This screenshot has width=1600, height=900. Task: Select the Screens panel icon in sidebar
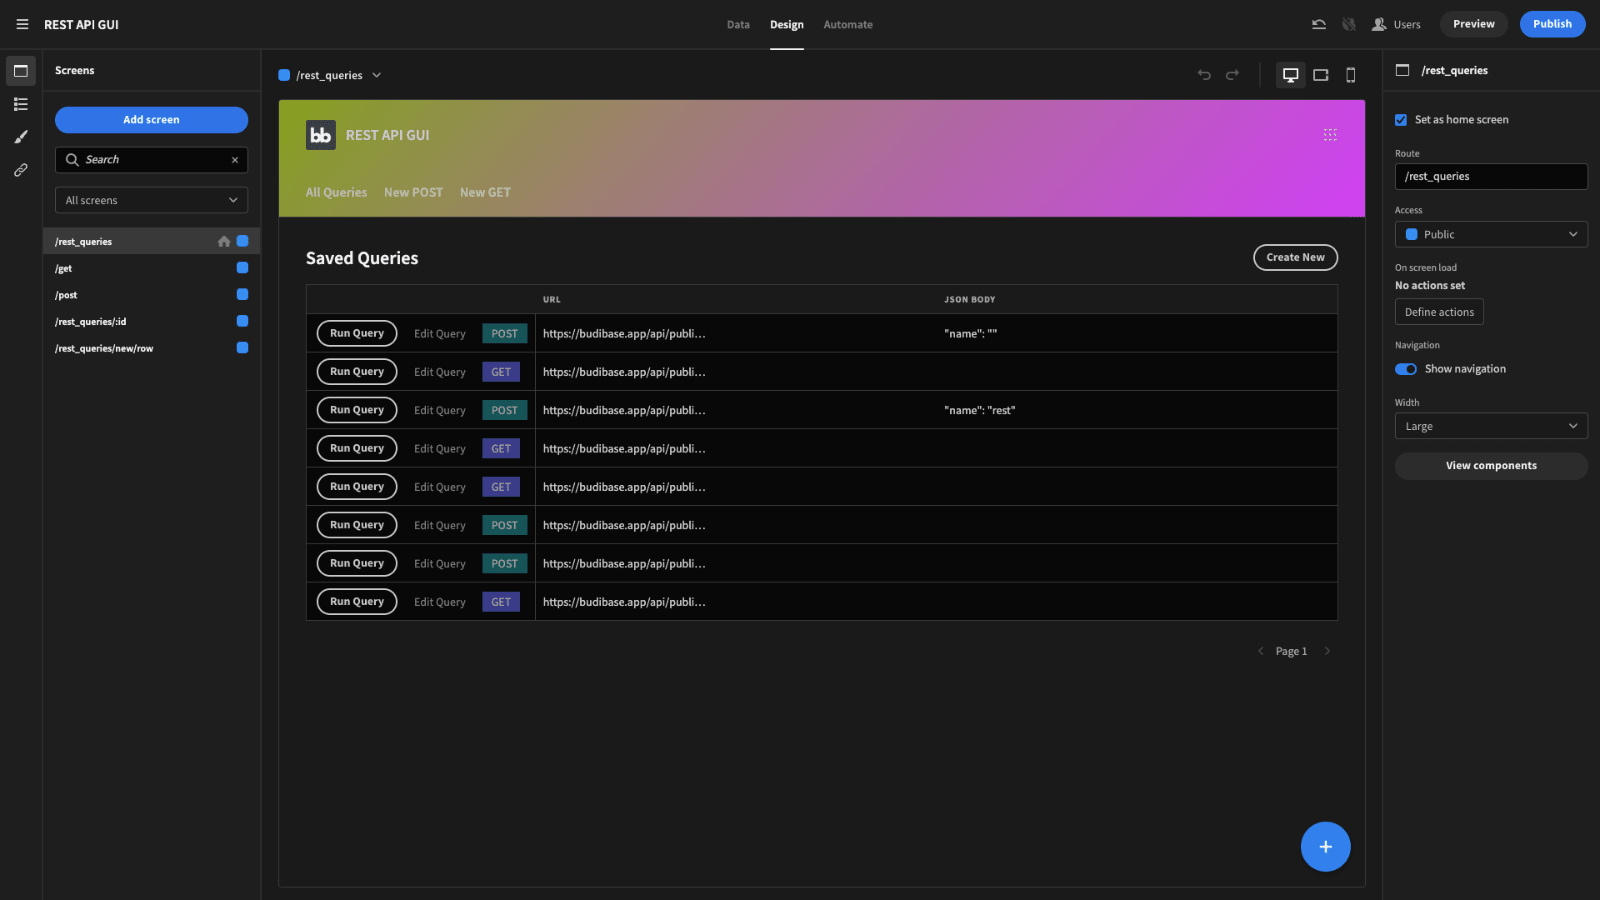click(x=21, y=71)
